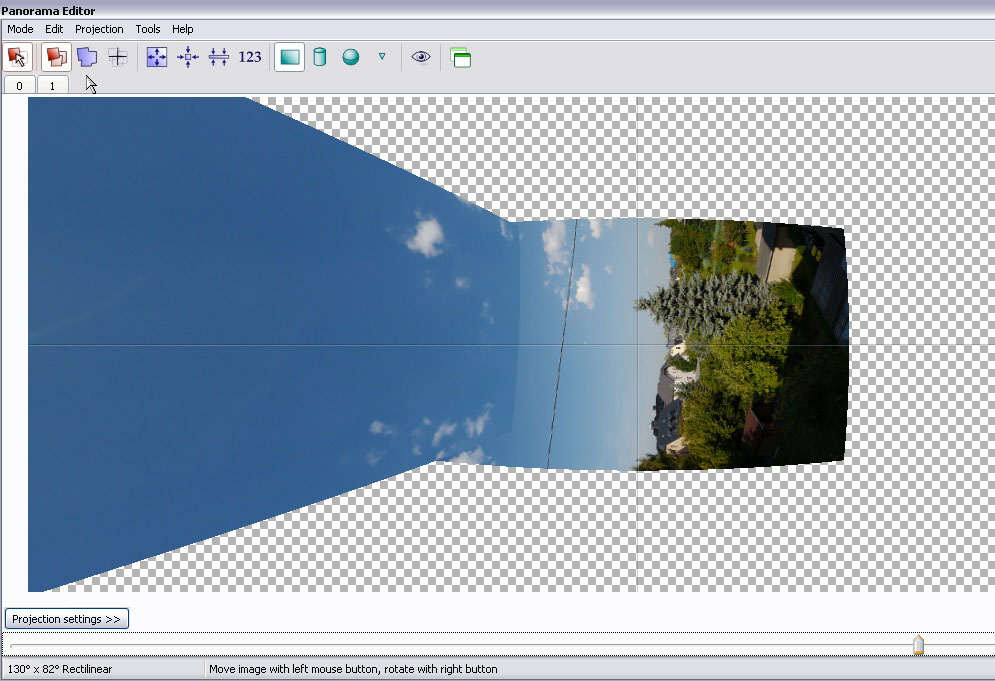Expand the Projection settings panel

(x=67, y=619)
